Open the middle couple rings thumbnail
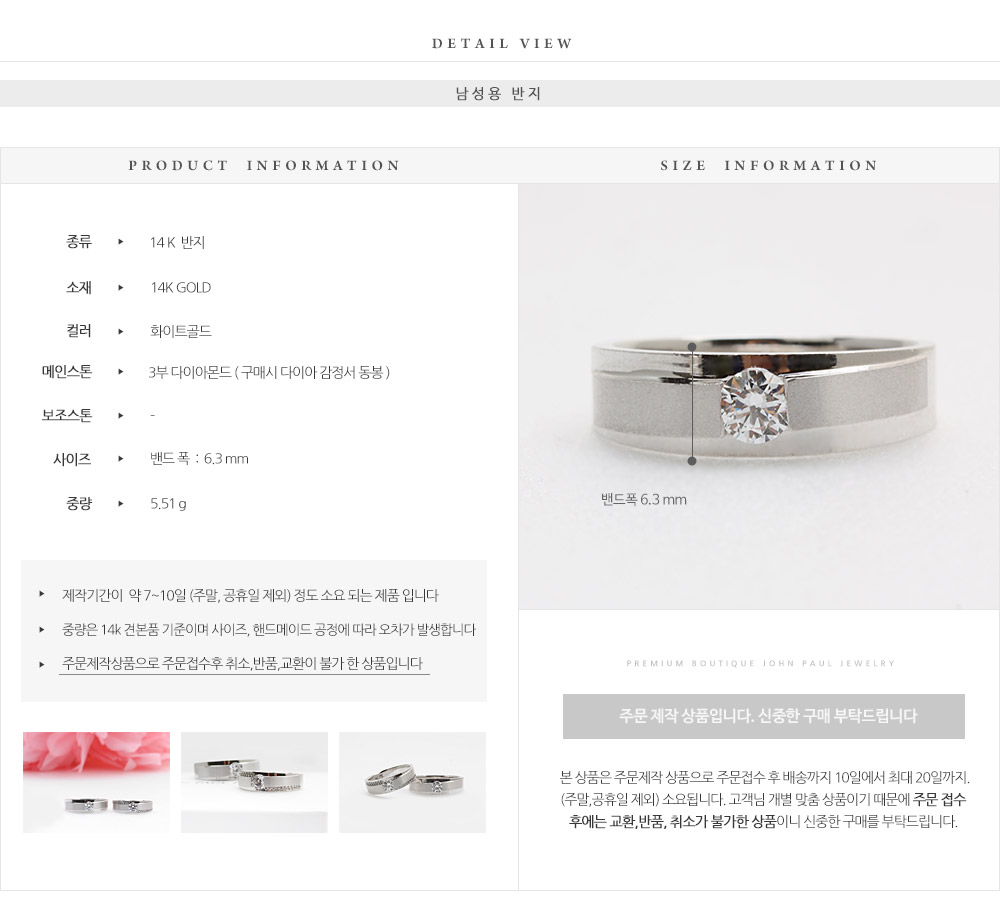This screenshot has height=922, width=1000. coord(254,782)
